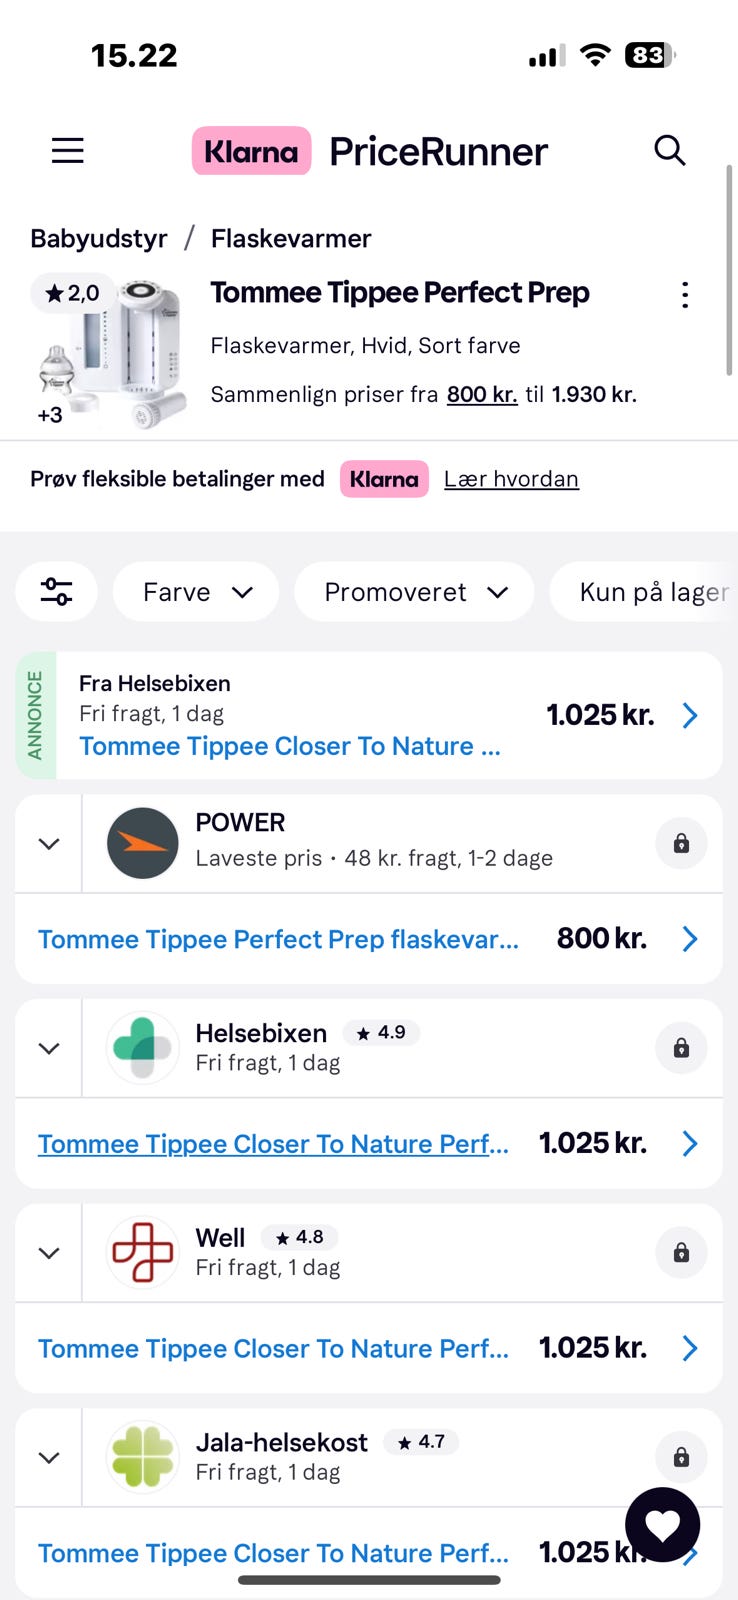Go to Flaskevarmer breadcrumb category
Viewport: 738px width, 1600px height.
pyautogui.click(x=291, y=239)
